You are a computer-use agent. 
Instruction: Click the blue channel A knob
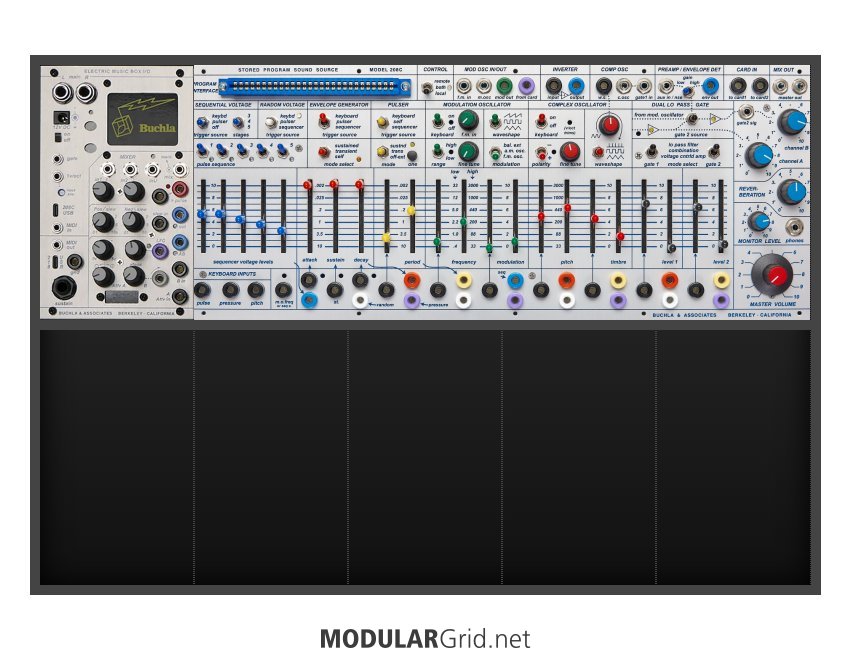760,156
